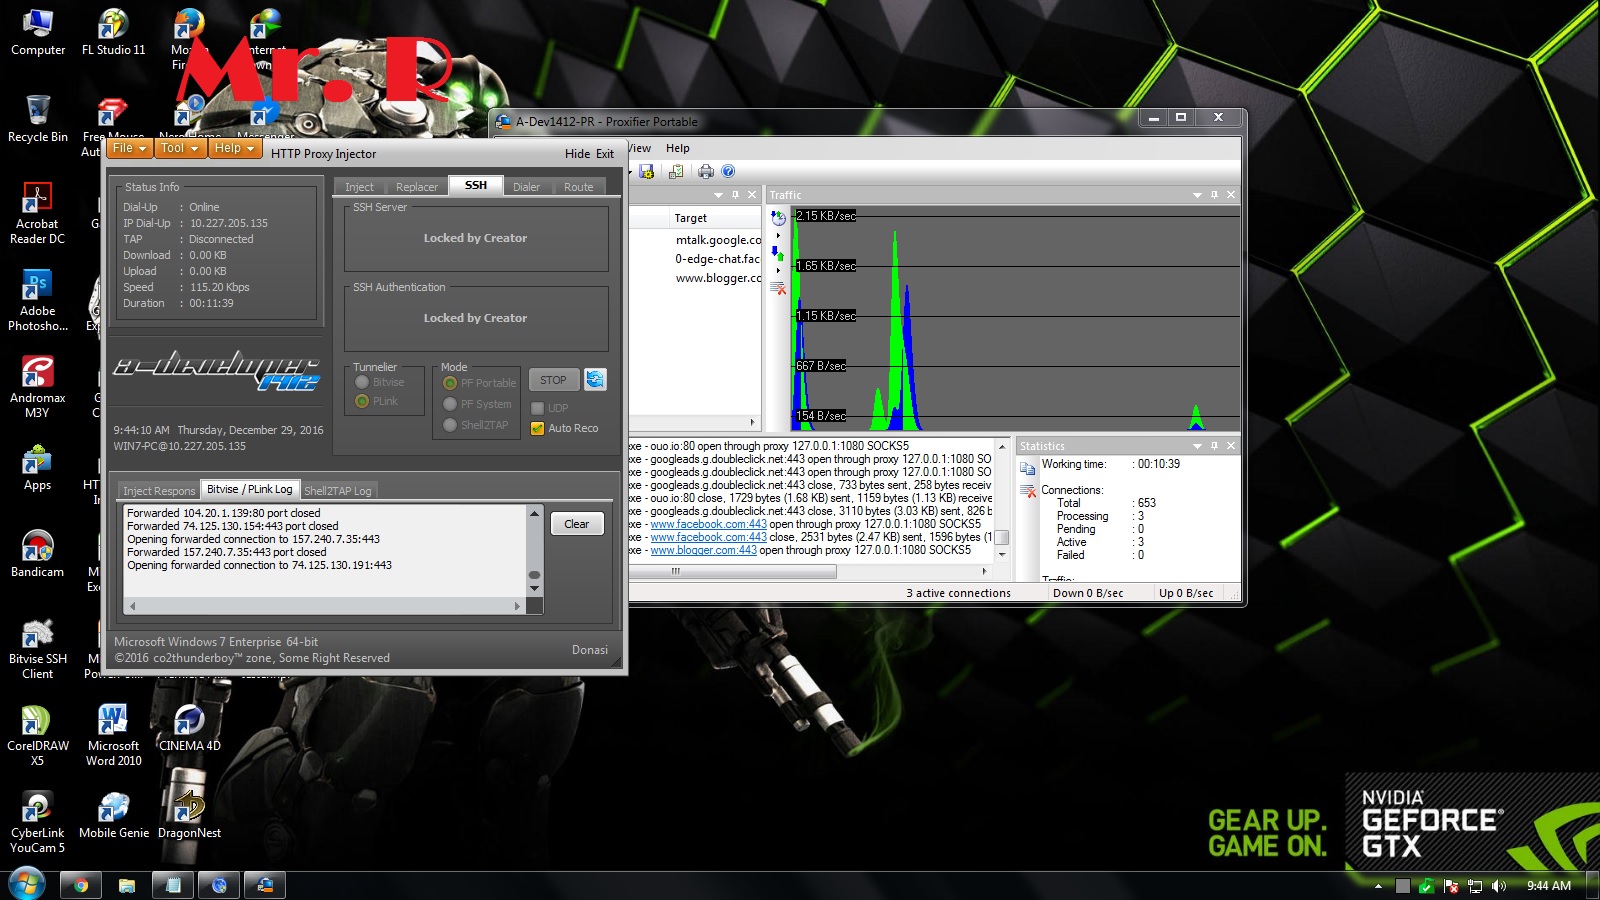The image size is (1600, 900).
Task: Open the file explorer taskbar button
Action: click(126, 885)
